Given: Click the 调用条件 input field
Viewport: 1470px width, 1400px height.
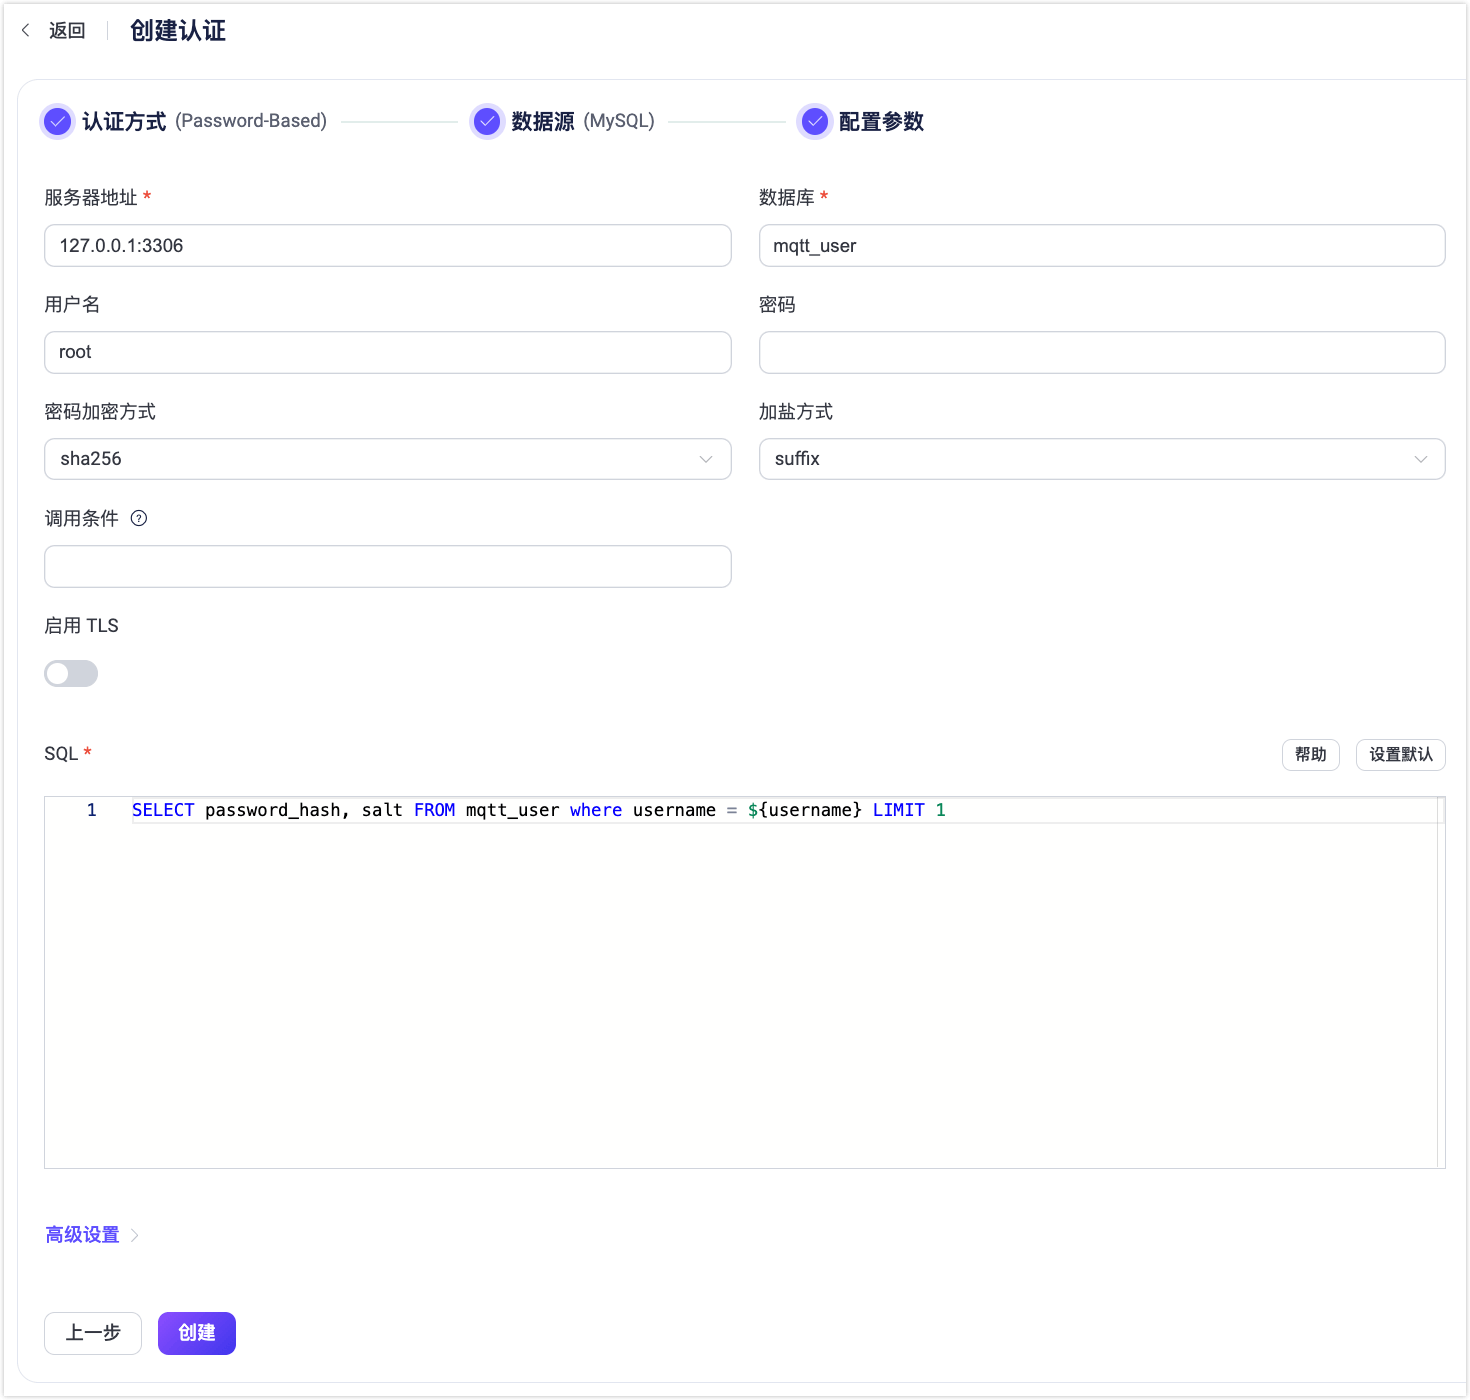Looking at the screenshot, I should [387, 566].
